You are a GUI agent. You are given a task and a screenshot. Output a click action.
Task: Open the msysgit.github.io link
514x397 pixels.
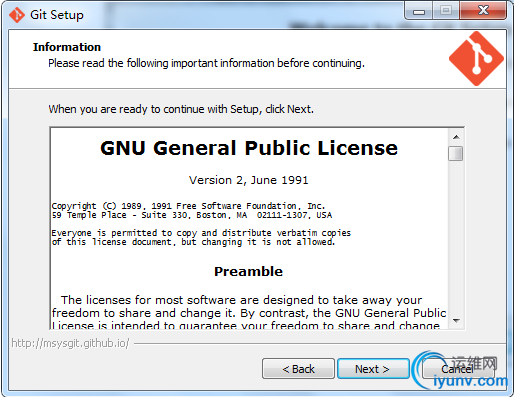[70, 343]
